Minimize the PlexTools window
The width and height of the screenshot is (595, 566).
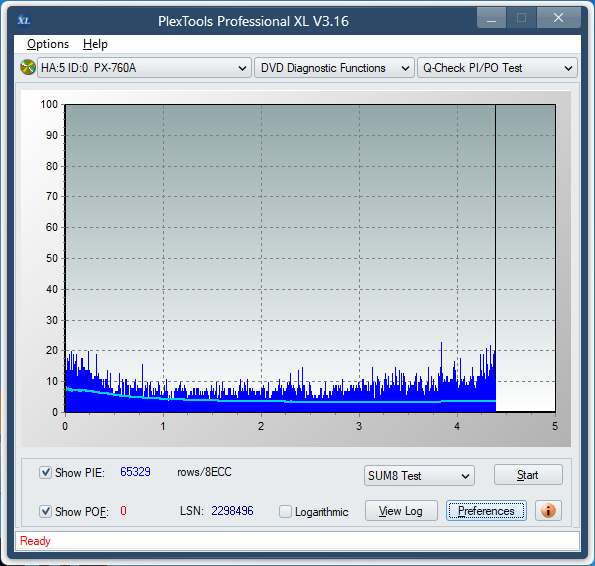pos(491,18)
